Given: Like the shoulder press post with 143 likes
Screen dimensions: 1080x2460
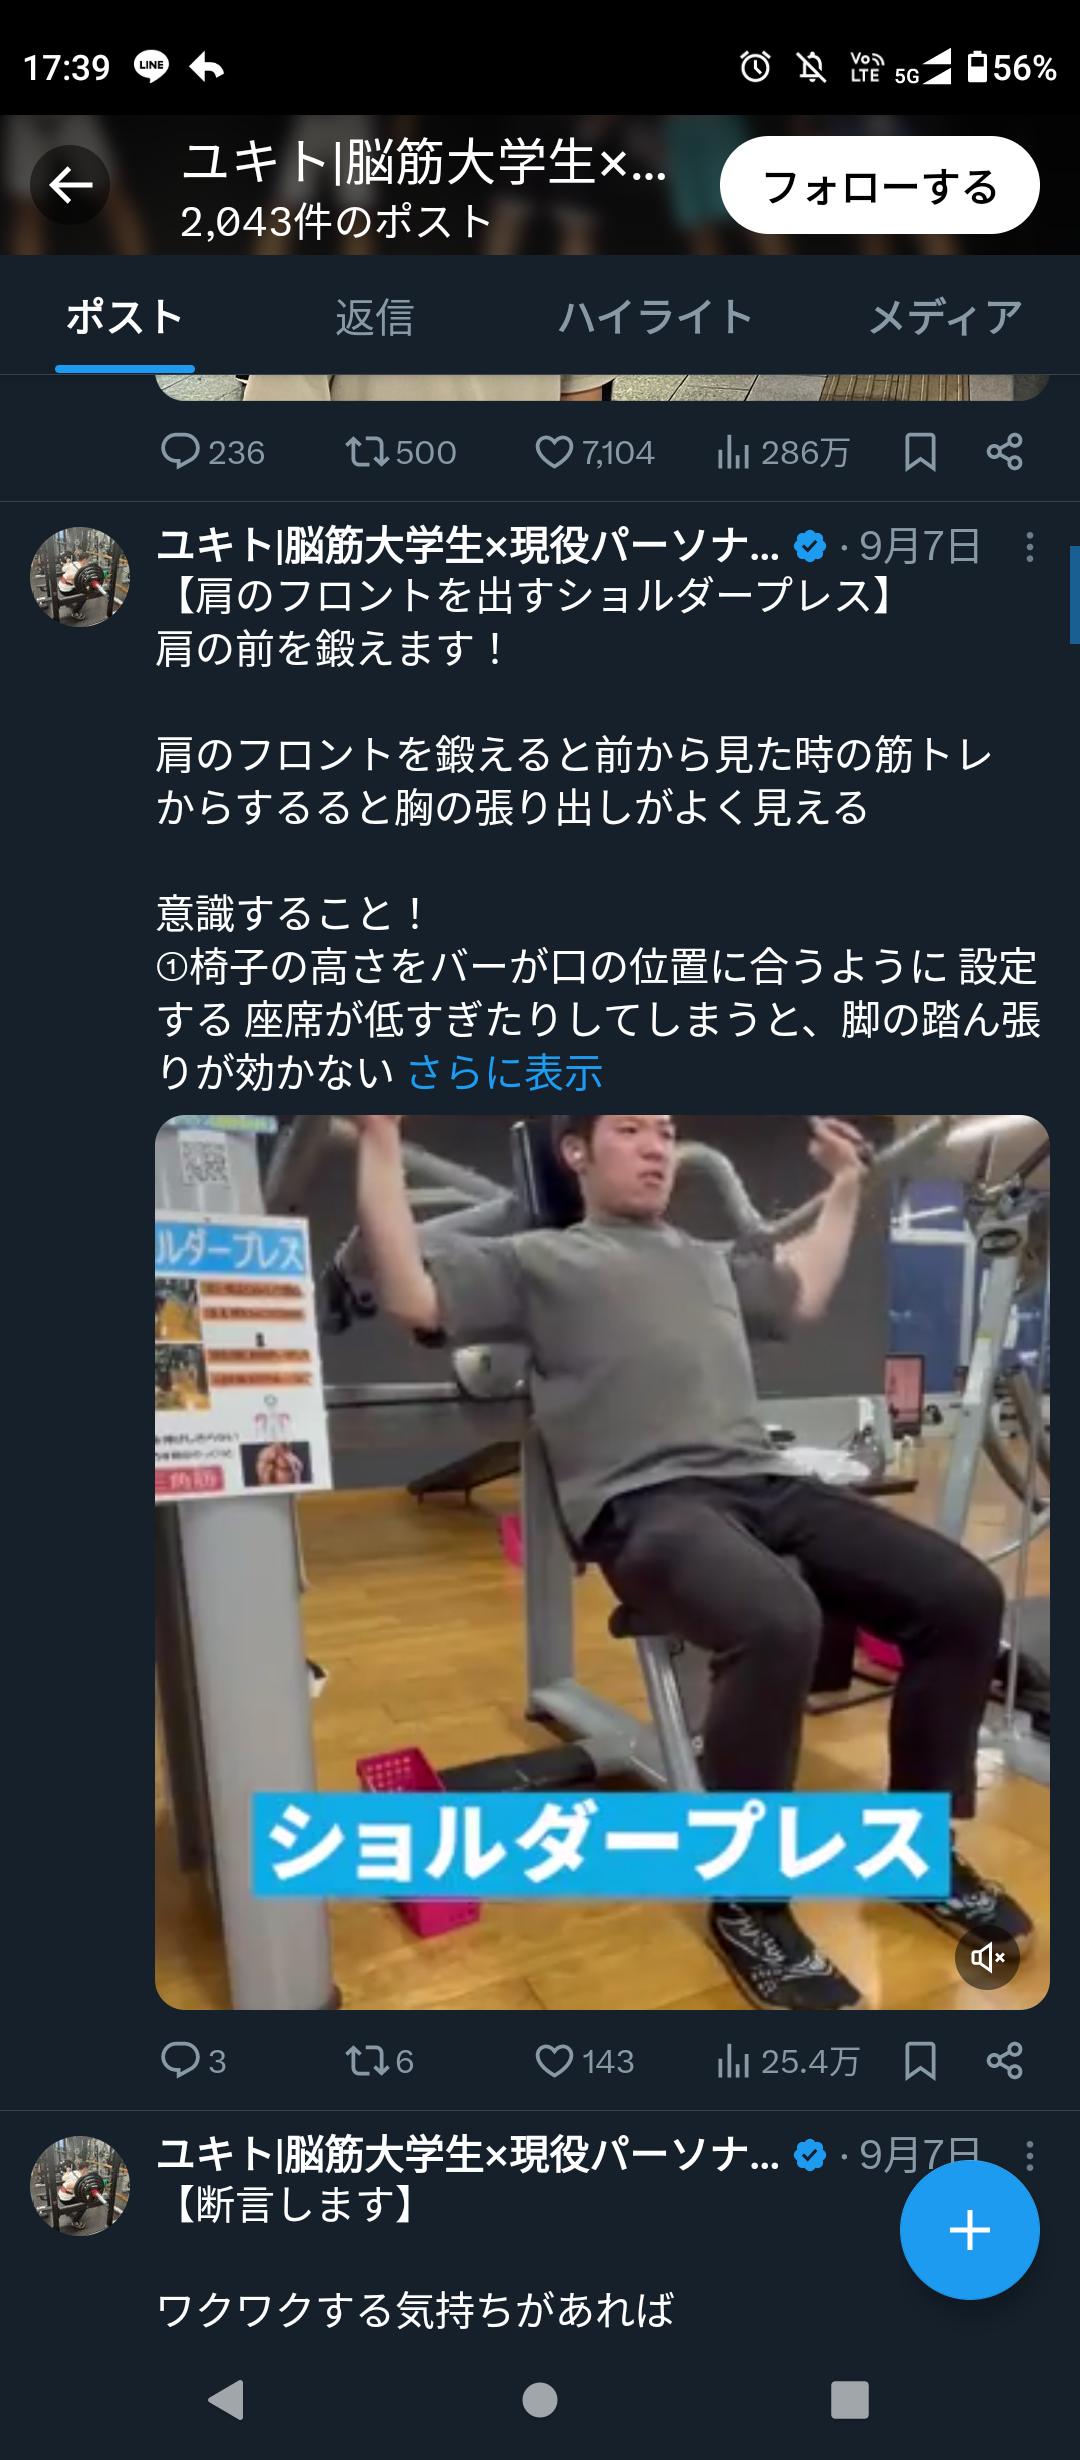Looking at the screenshot, I should click(585, 2062).
